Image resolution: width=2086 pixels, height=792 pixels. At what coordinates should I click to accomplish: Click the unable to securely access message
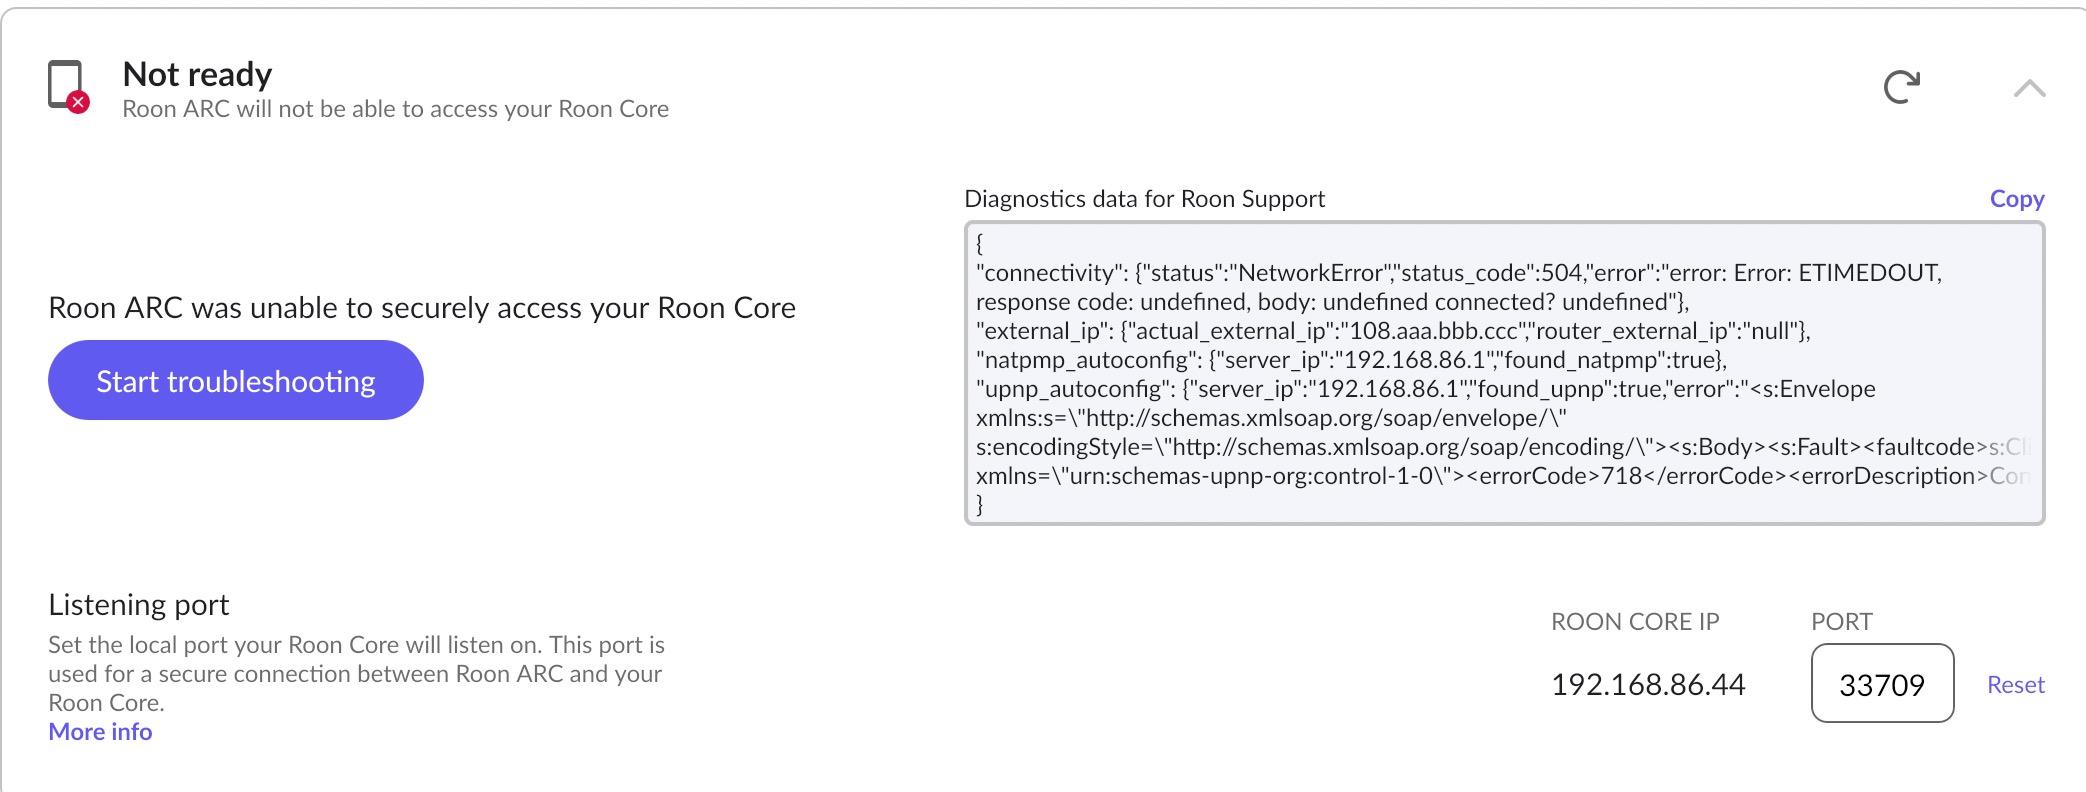click(x=421, y=308)
